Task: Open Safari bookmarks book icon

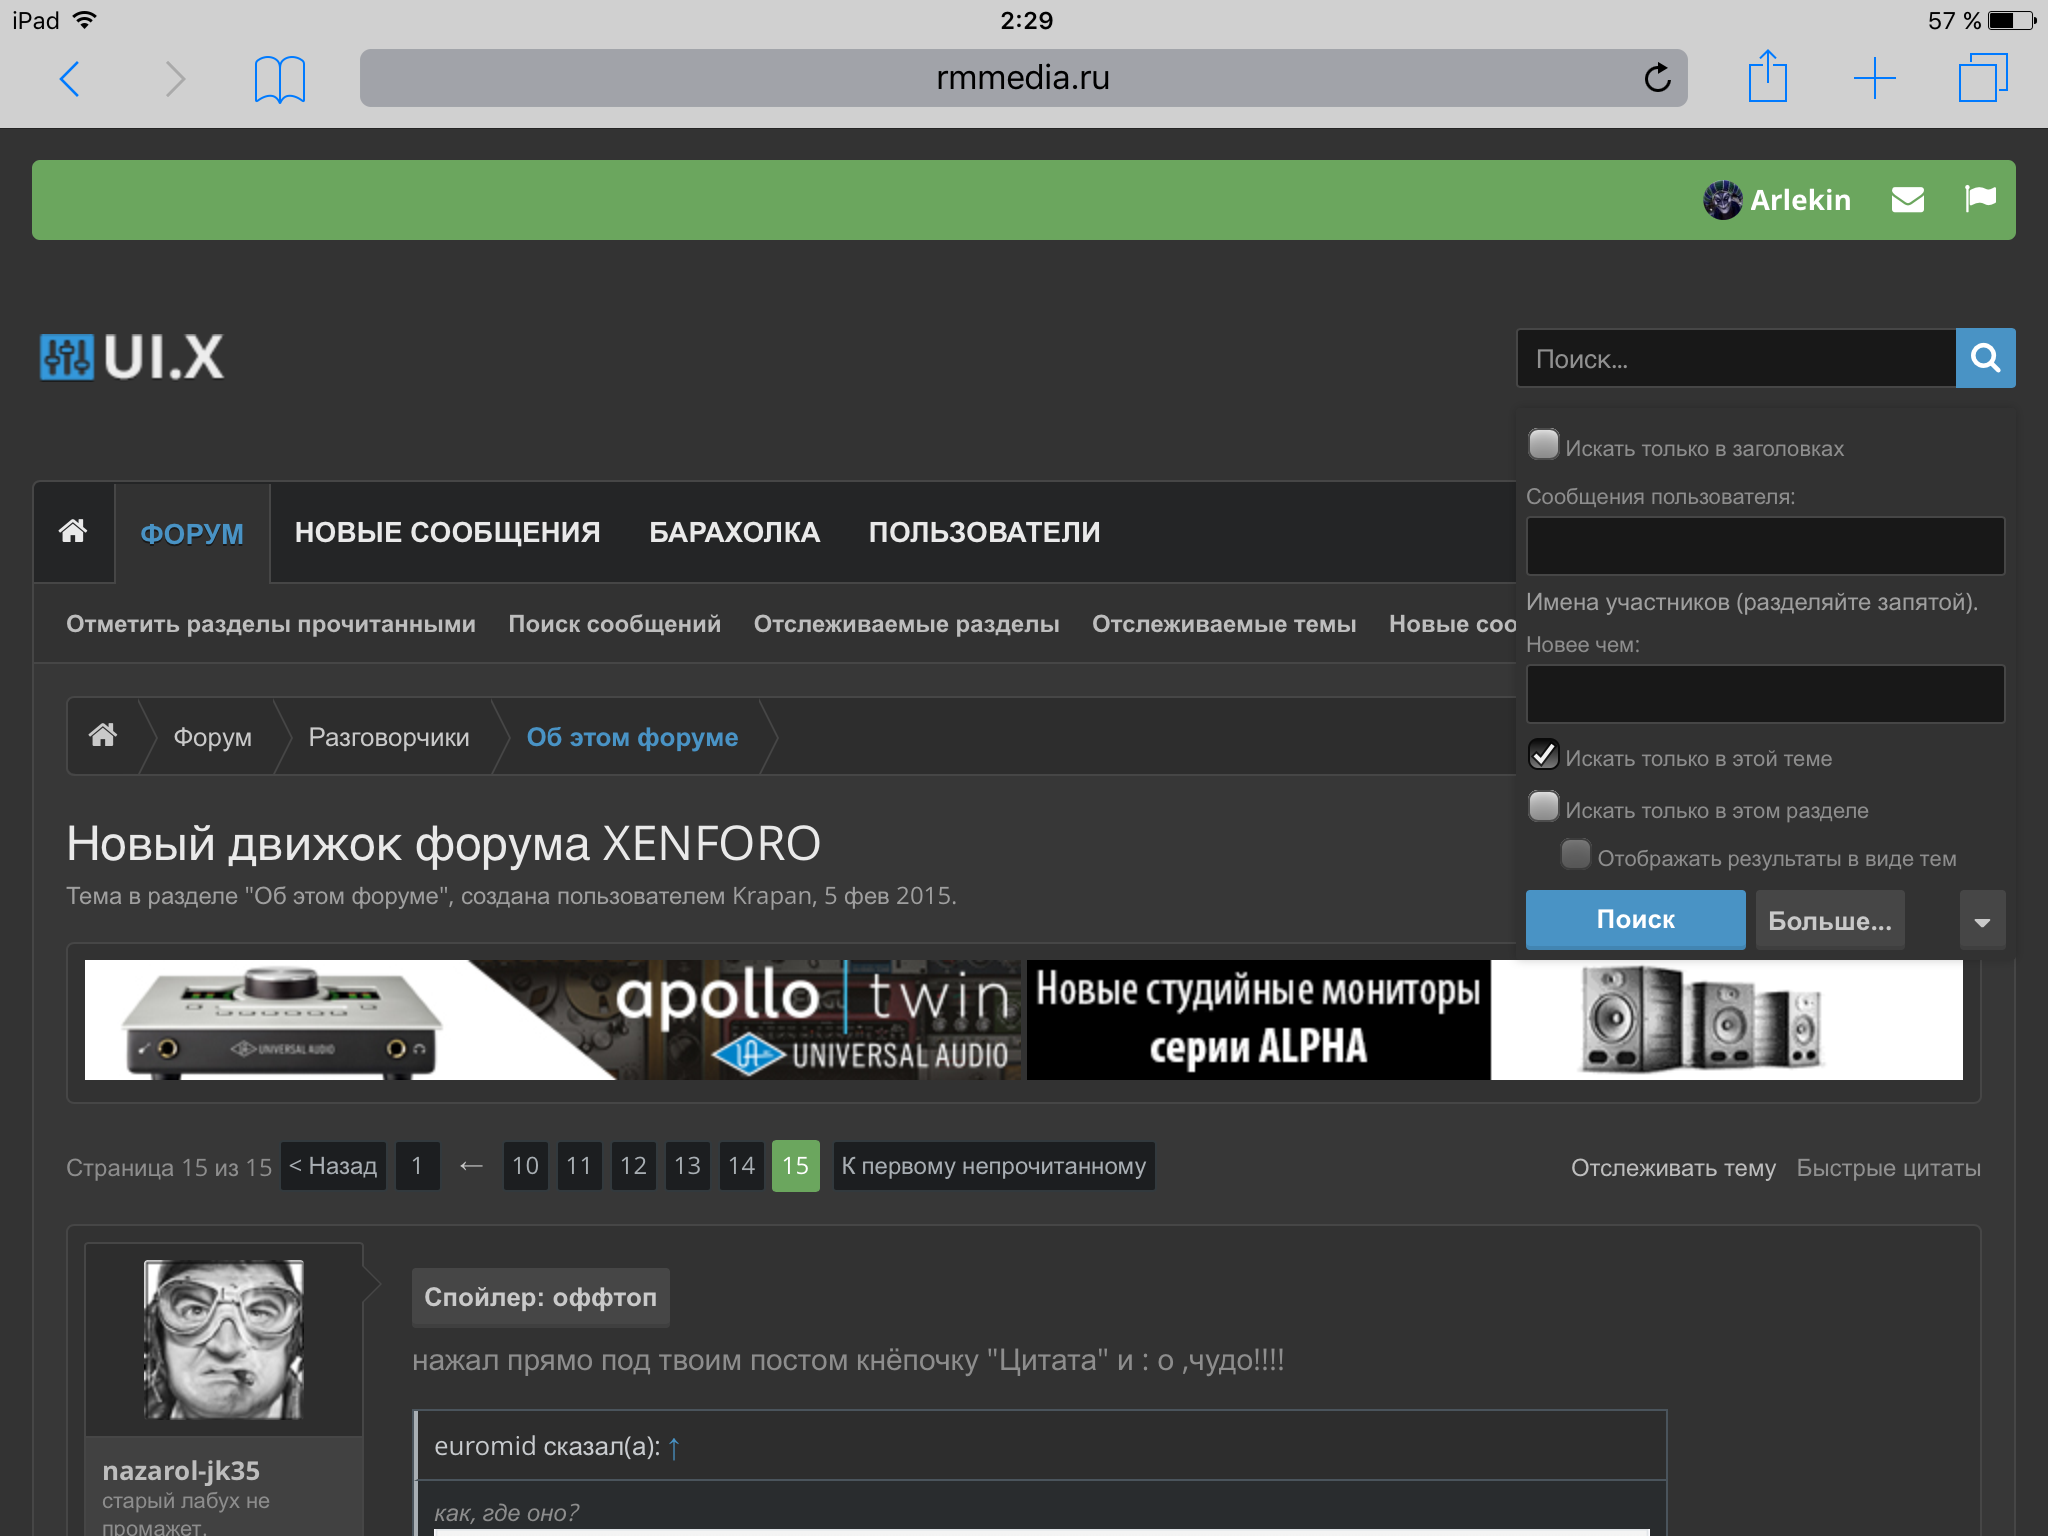Action: point(279,78)
